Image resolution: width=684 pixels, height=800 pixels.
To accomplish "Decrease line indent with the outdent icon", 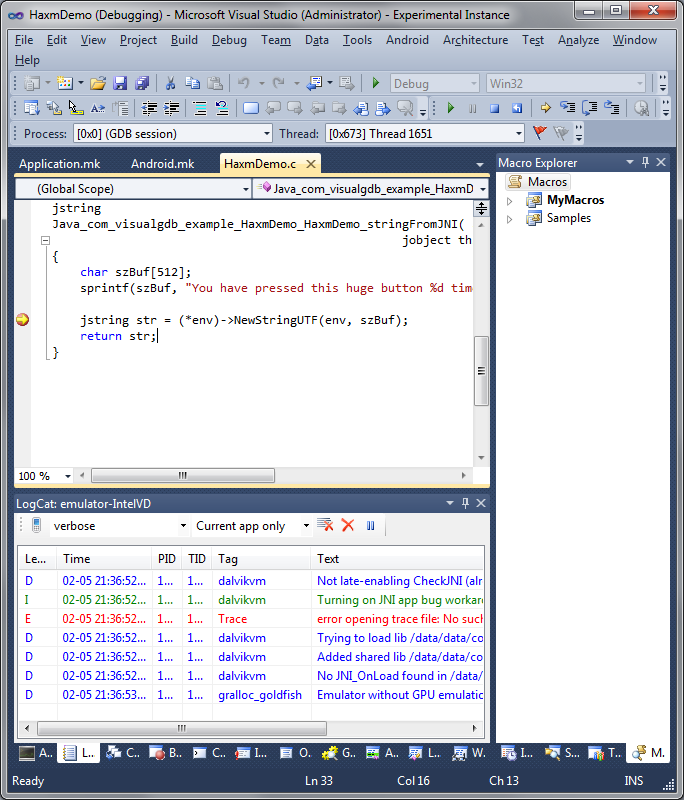I will click(x=149, y=108).
